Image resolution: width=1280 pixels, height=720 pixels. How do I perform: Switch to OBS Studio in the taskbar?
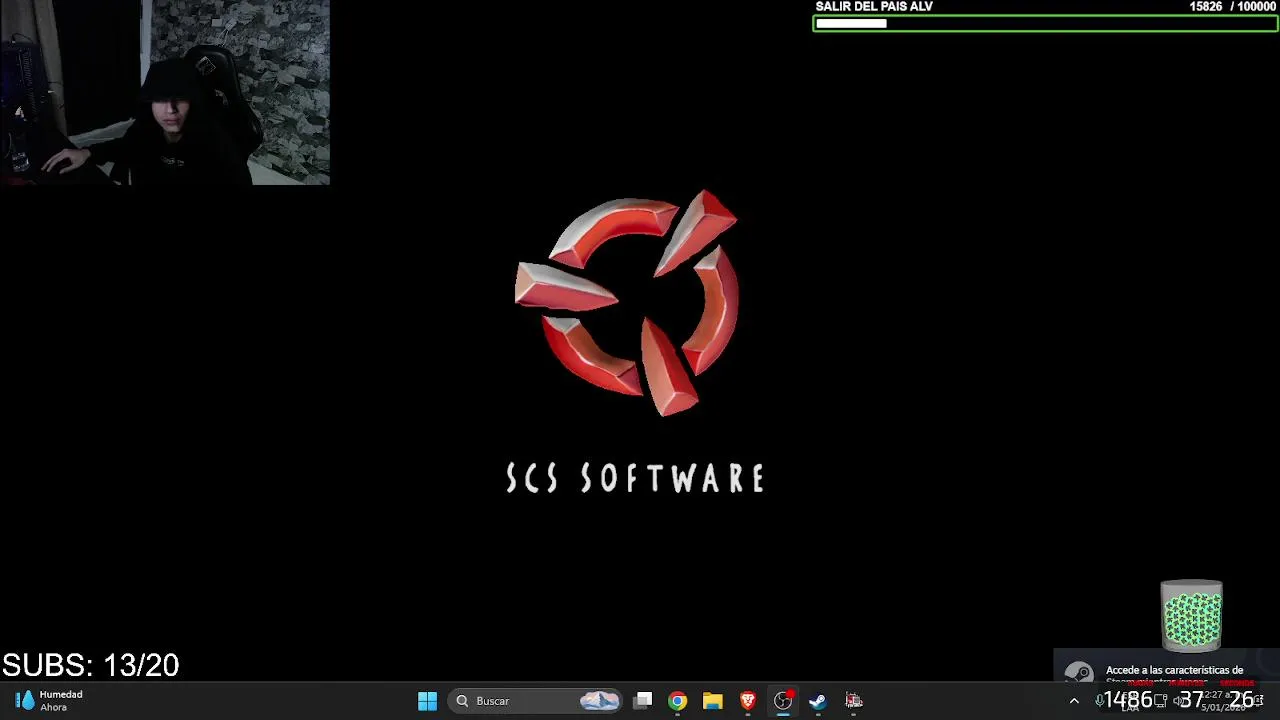[783, 701]
